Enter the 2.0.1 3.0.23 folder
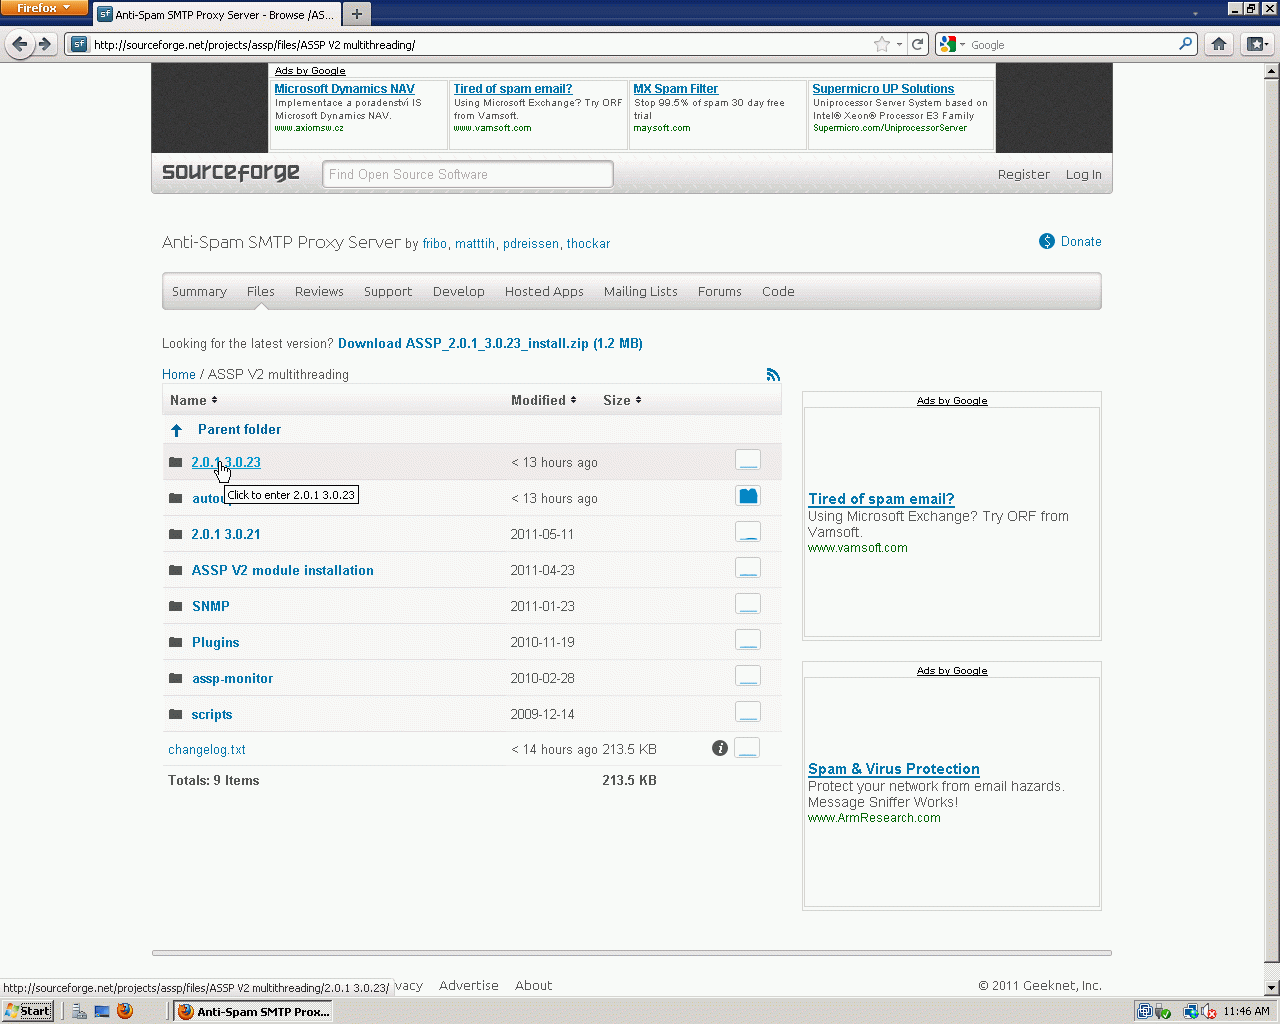 tap(226, 462)
